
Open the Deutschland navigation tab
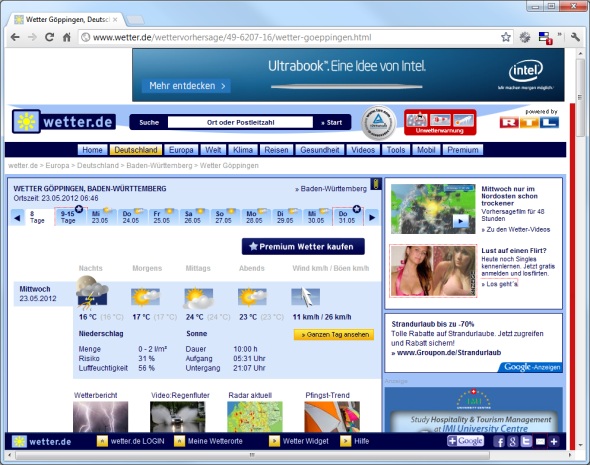coord(136,150)
